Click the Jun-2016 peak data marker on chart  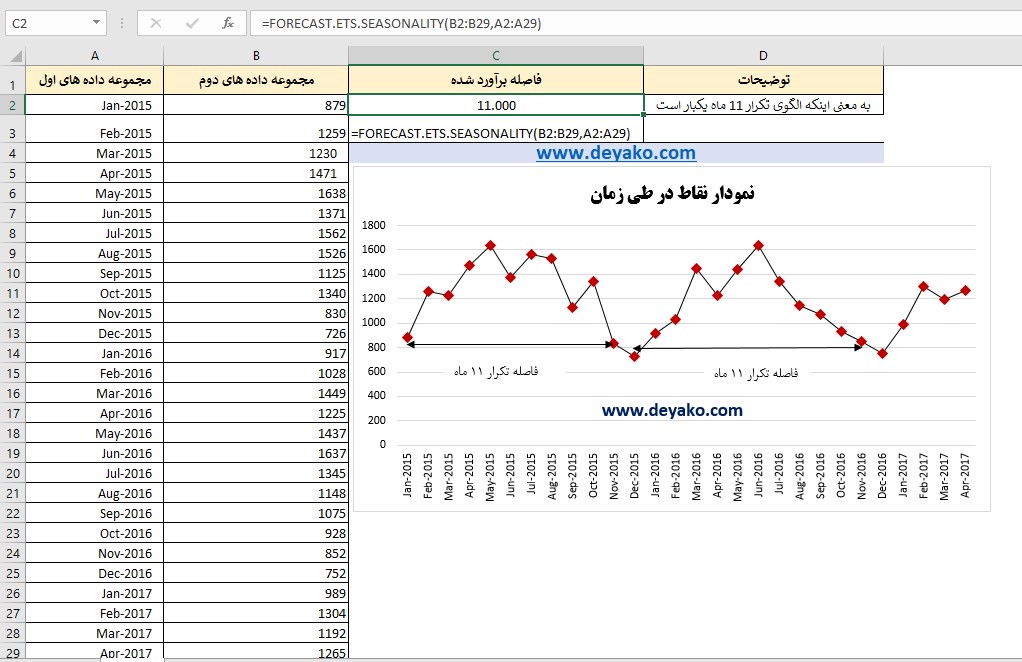pos(758,246)
